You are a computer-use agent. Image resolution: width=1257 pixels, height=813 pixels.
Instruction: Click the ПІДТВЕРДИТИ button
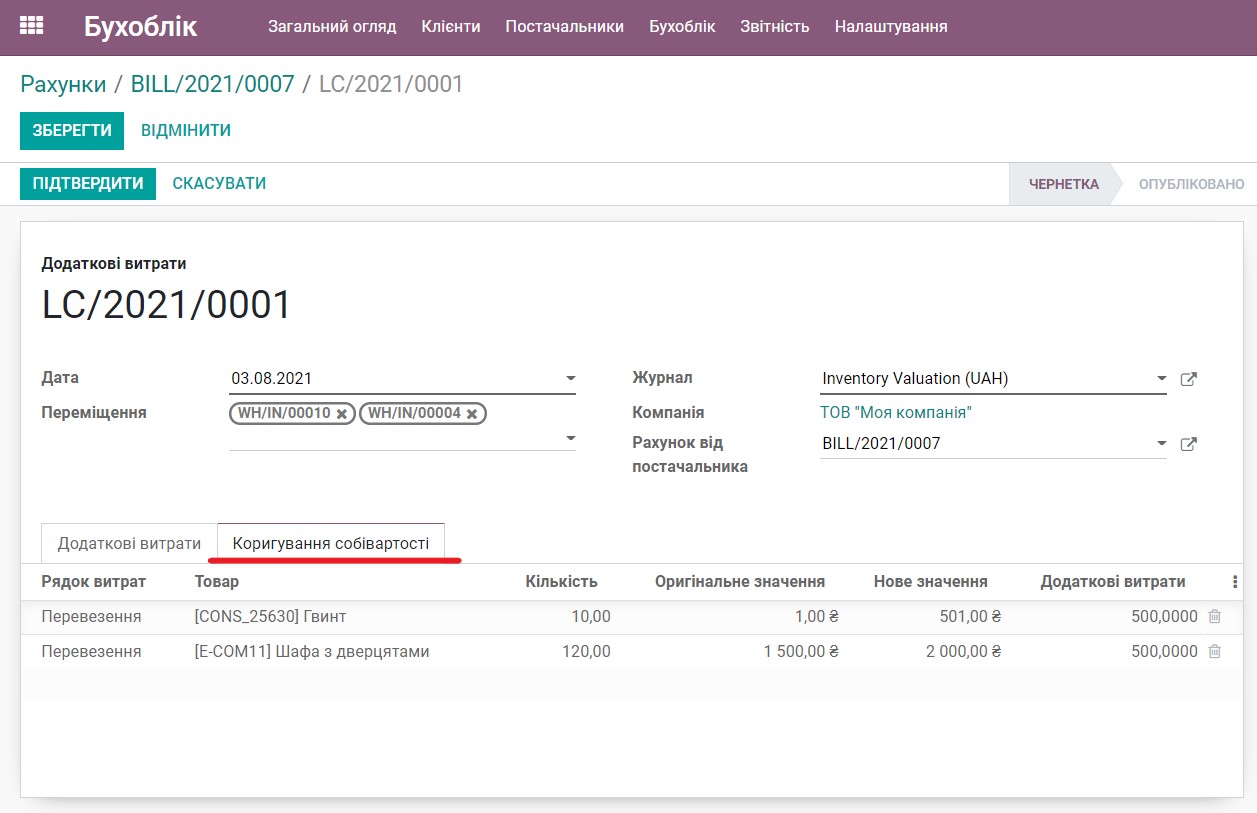[87, 183]
